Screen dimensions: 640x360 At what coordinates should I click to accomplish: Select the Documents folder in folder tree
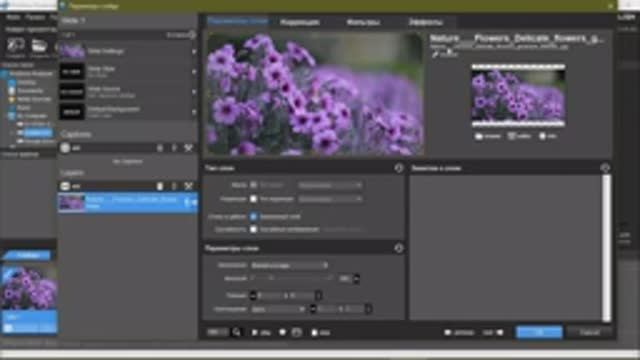[x=29, y=91]
